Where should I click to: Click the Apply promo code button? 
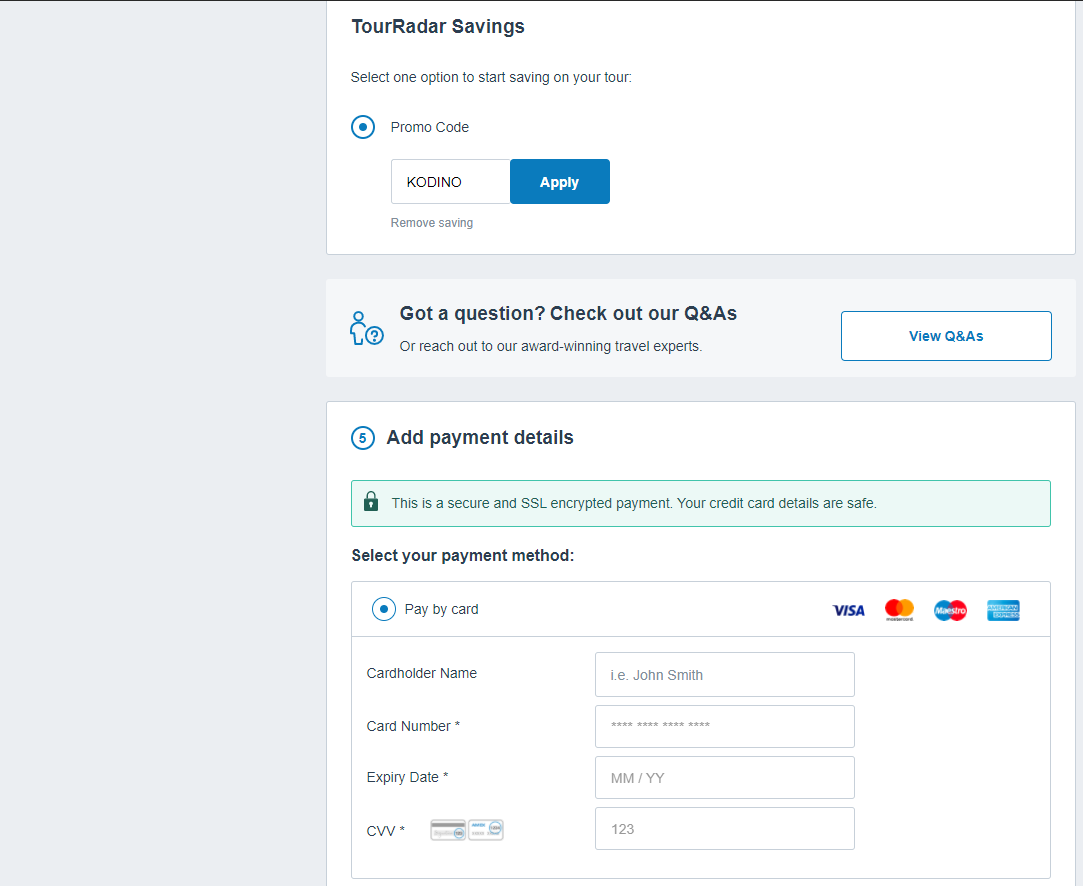(559, 182)
